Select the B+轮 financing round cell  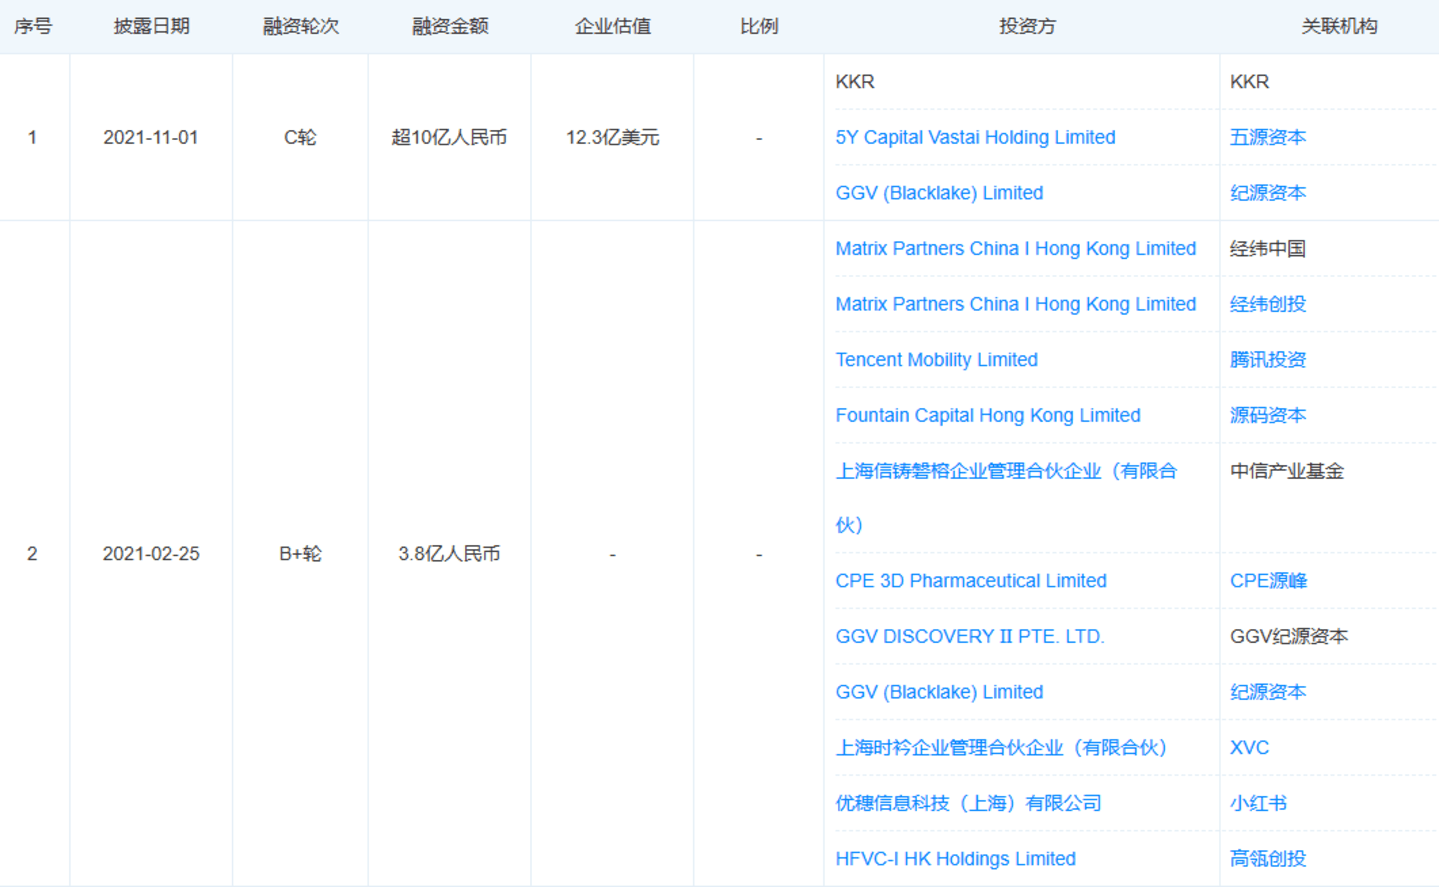pyautogui.click(x=300, y=554)
